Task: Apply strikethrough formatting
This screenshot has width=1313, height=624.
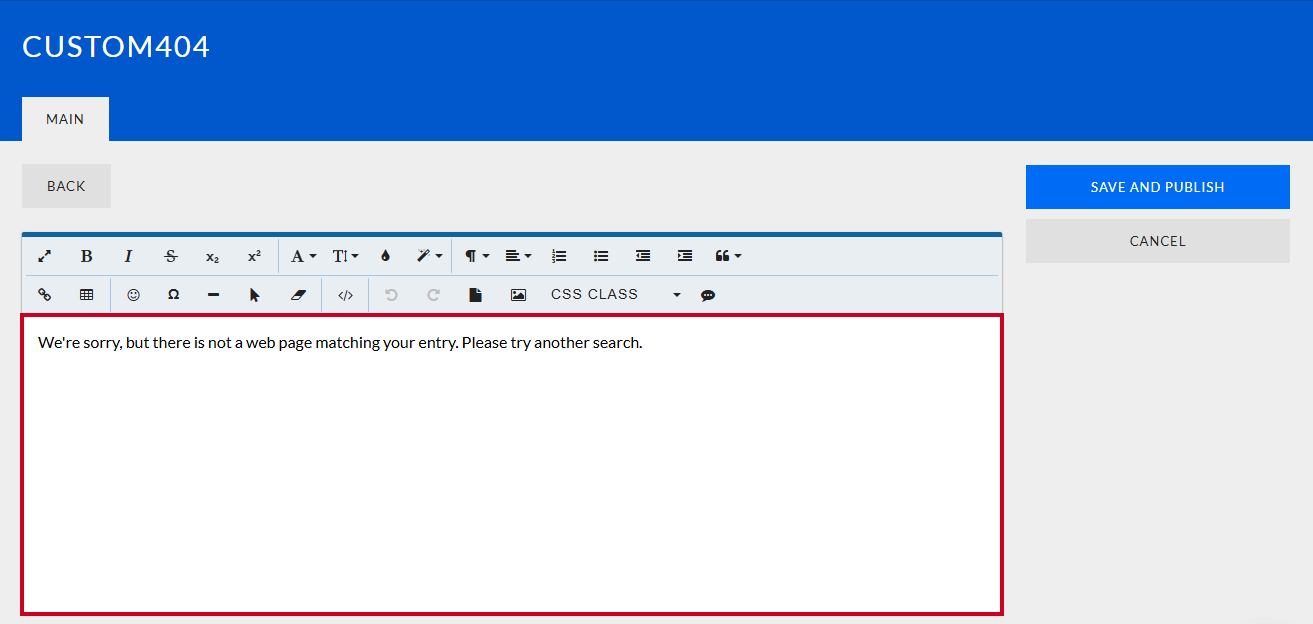Action: tap(170, 256)
